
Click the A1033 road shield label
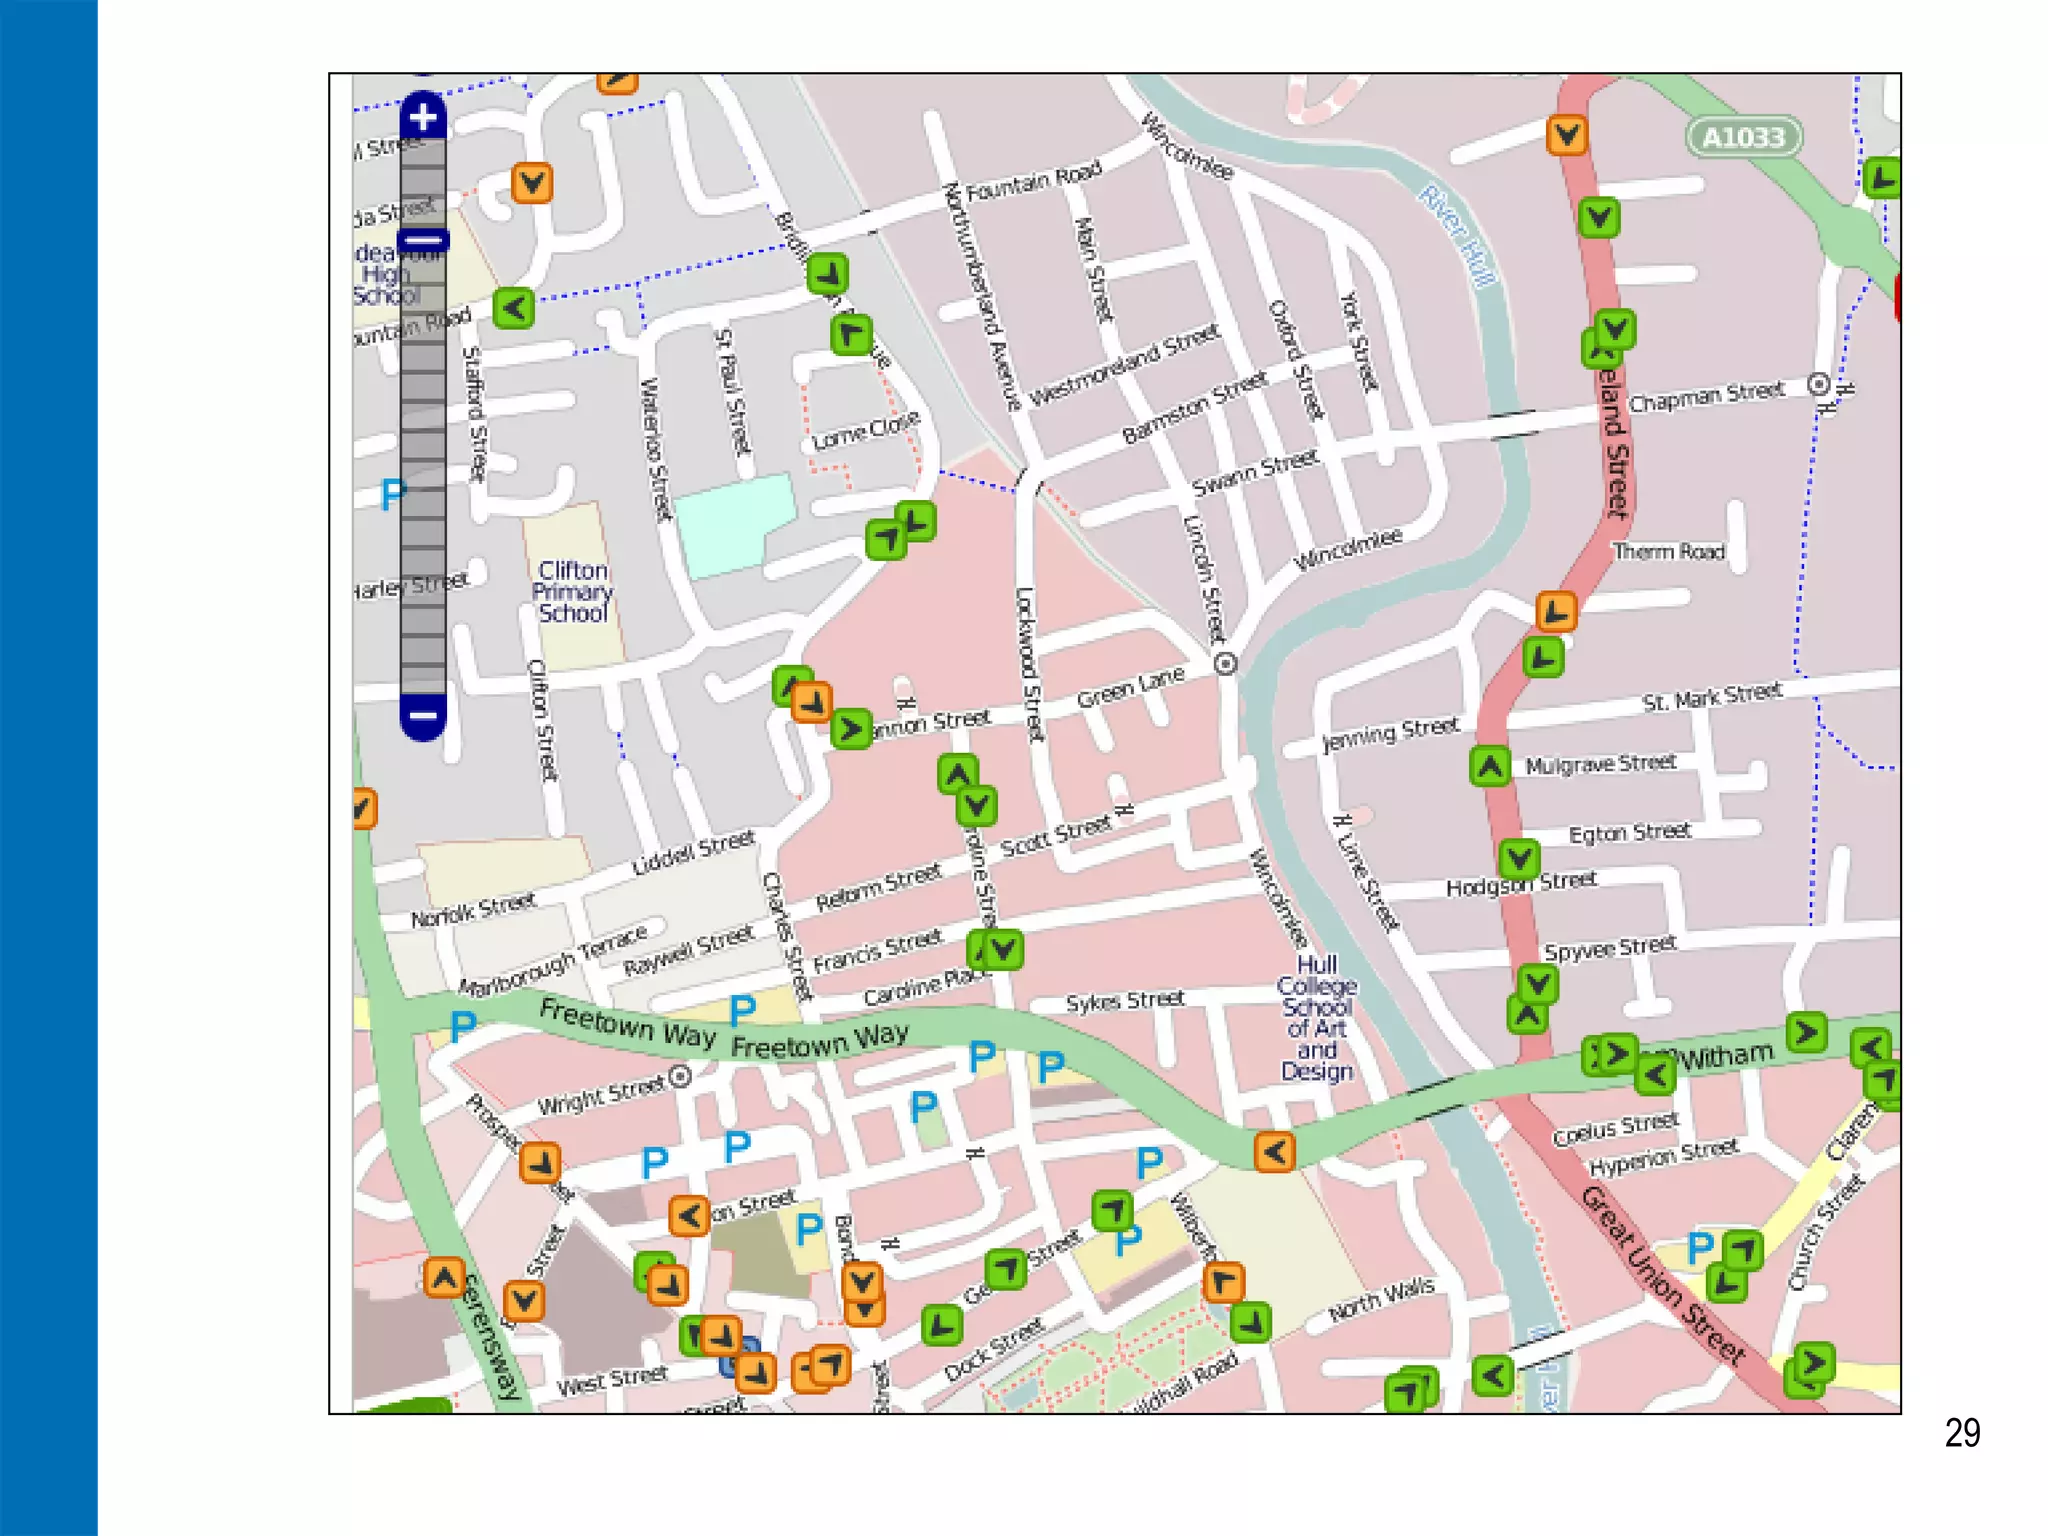tap(1743, 137)
